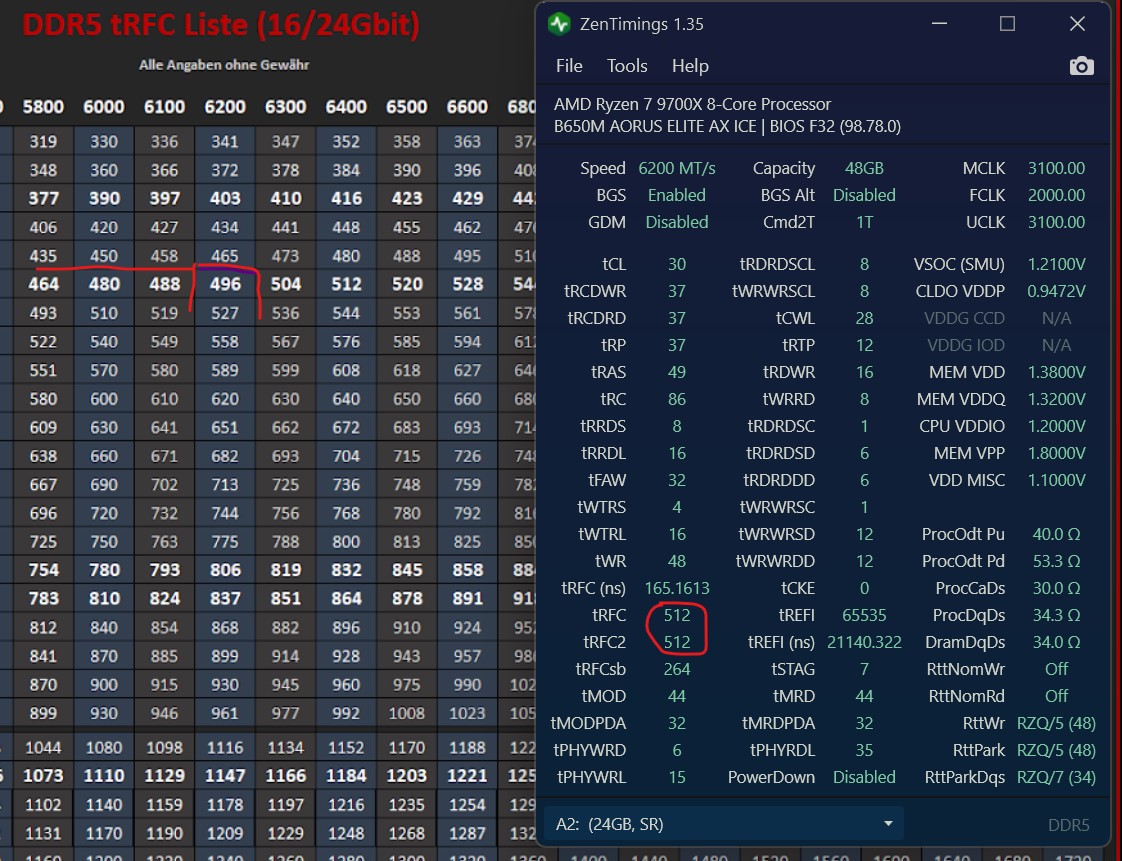The image size is (1122, 861).
Task: Click the FCLK value 2000.00
Action: (1056, 195)
